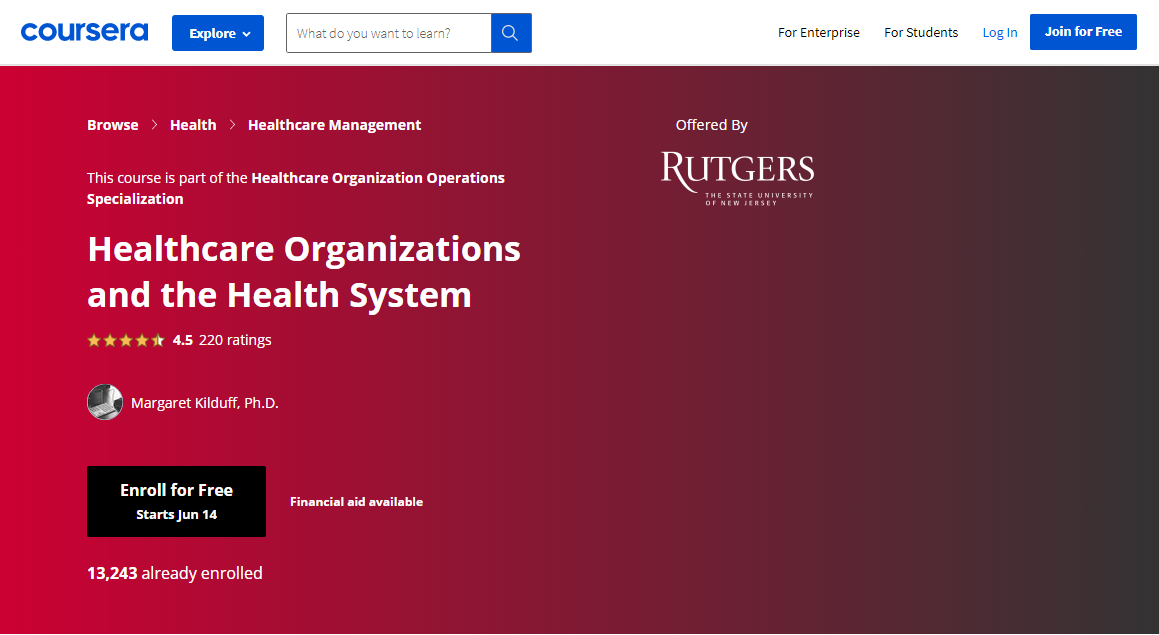Click the Enroll for Free button
Image resolution: width=1159 pixels, height=635 pixels.
tap(176, 501)
